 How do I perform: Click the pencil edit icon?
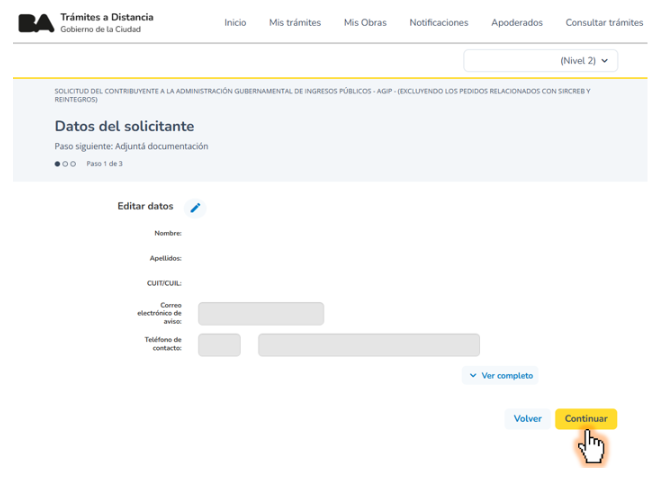[x=195, y=208]
